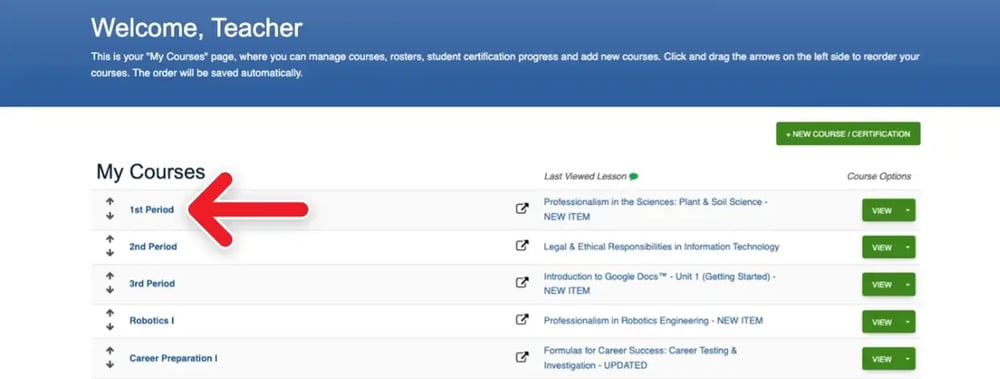Click View button for 2nd Period
The image size is (1000, 379).
[x=881, y=248]
